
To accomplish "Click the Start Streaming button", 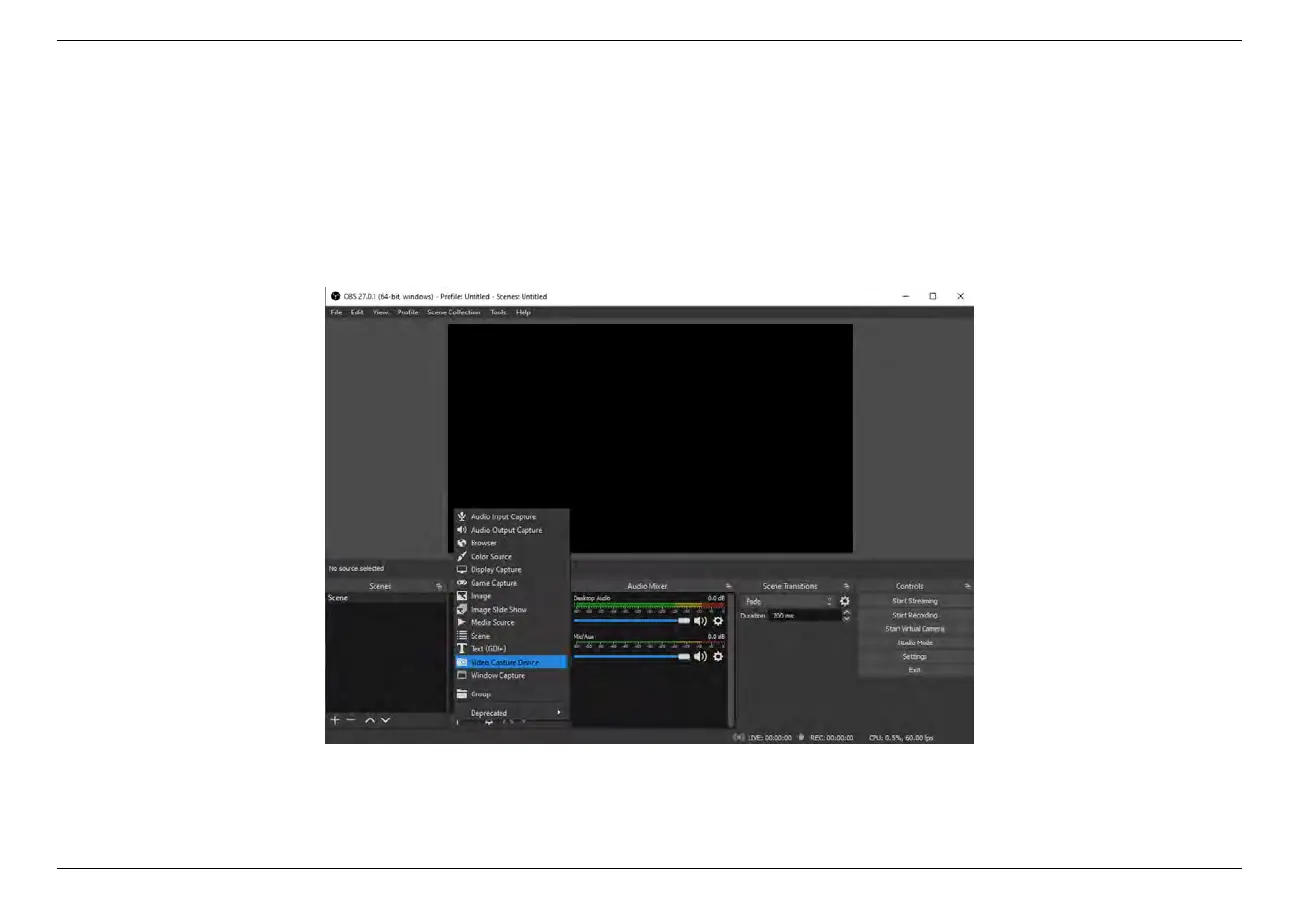I will [915, 601].
